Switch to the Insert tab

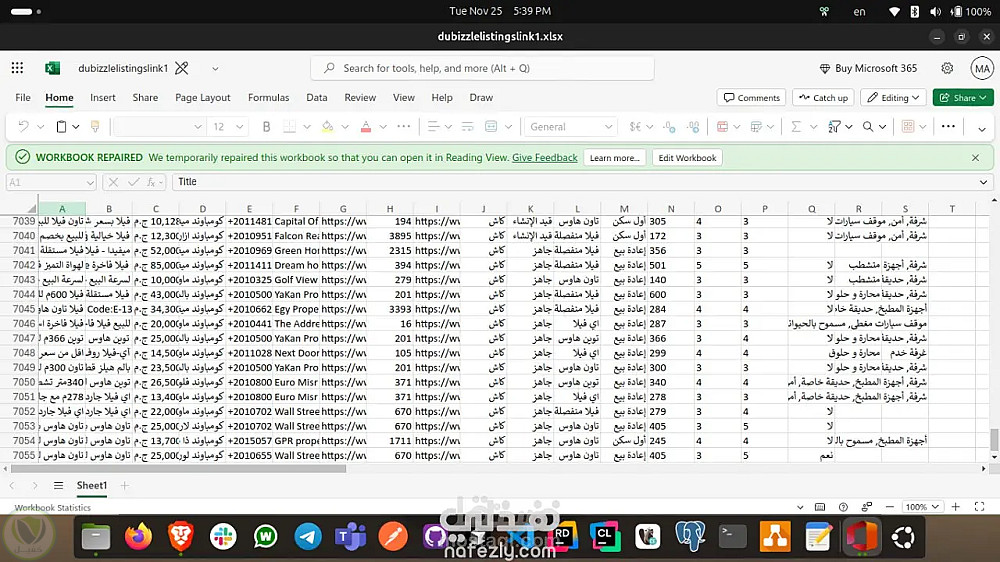point(103,98)
